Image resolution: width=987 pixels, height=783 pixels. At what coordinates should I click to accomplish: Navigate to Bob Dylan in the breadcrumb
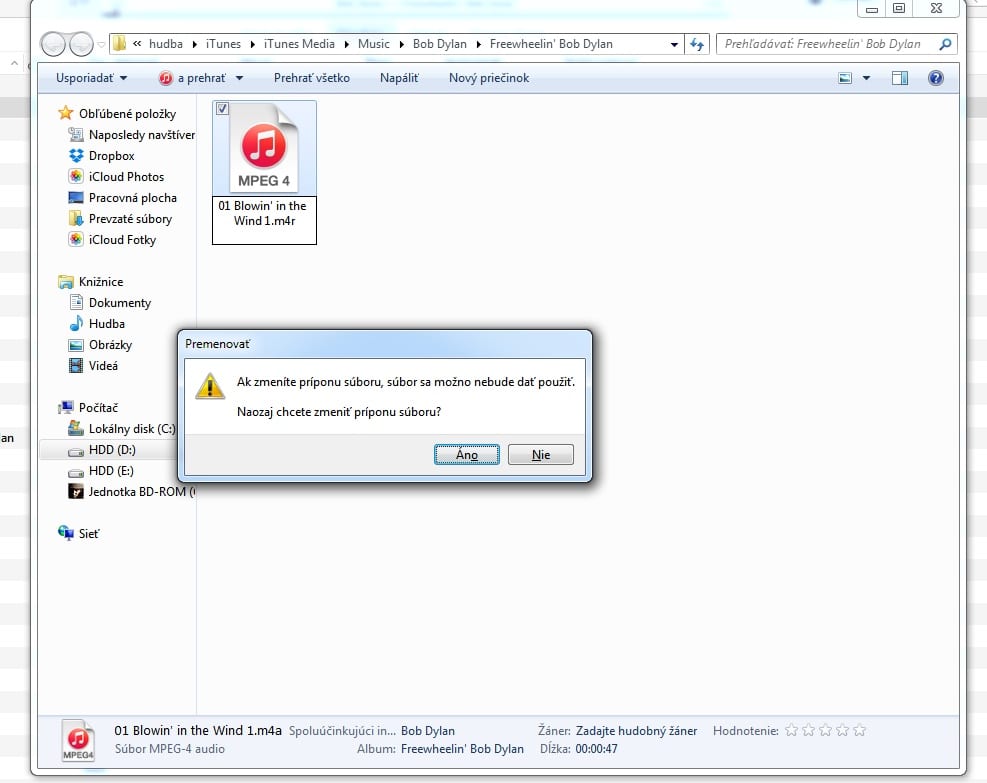(x=439, y=44)
